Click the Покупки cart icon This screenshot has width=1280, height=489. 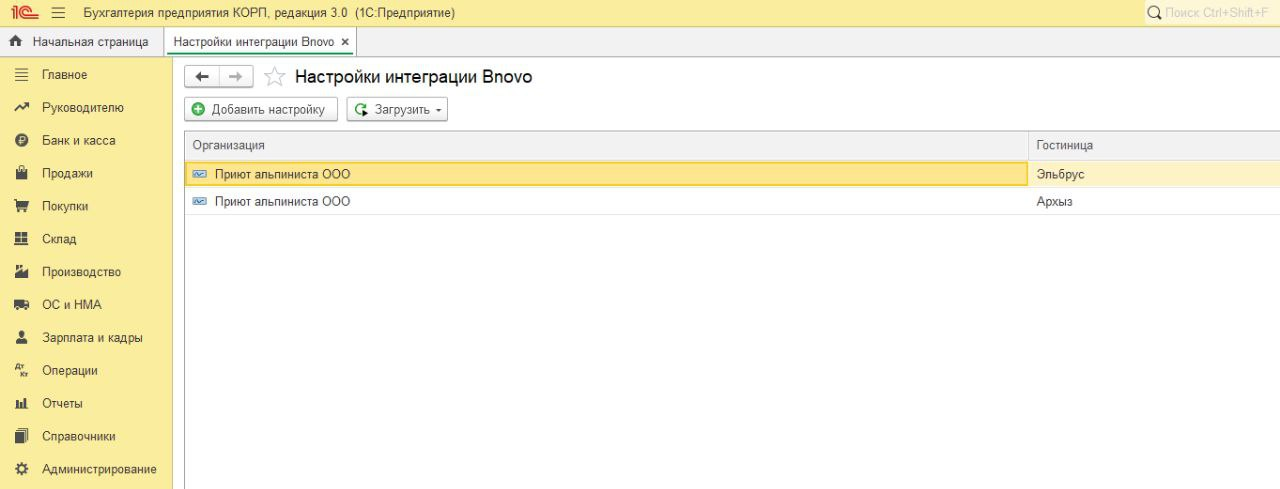[x=20, y=206]
